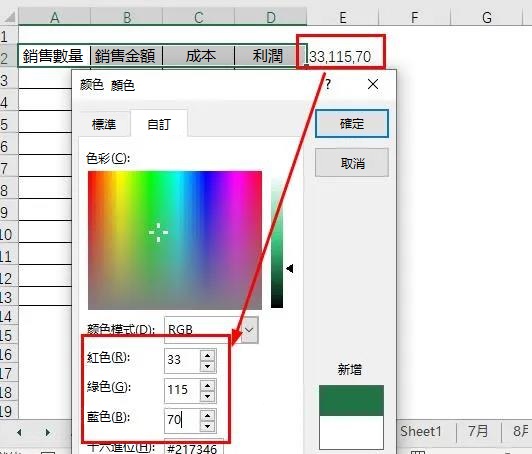This screenshot has height=454, width=532.
Task: Click the luminance slider triangle marker
Action: [x=290, y=269]
